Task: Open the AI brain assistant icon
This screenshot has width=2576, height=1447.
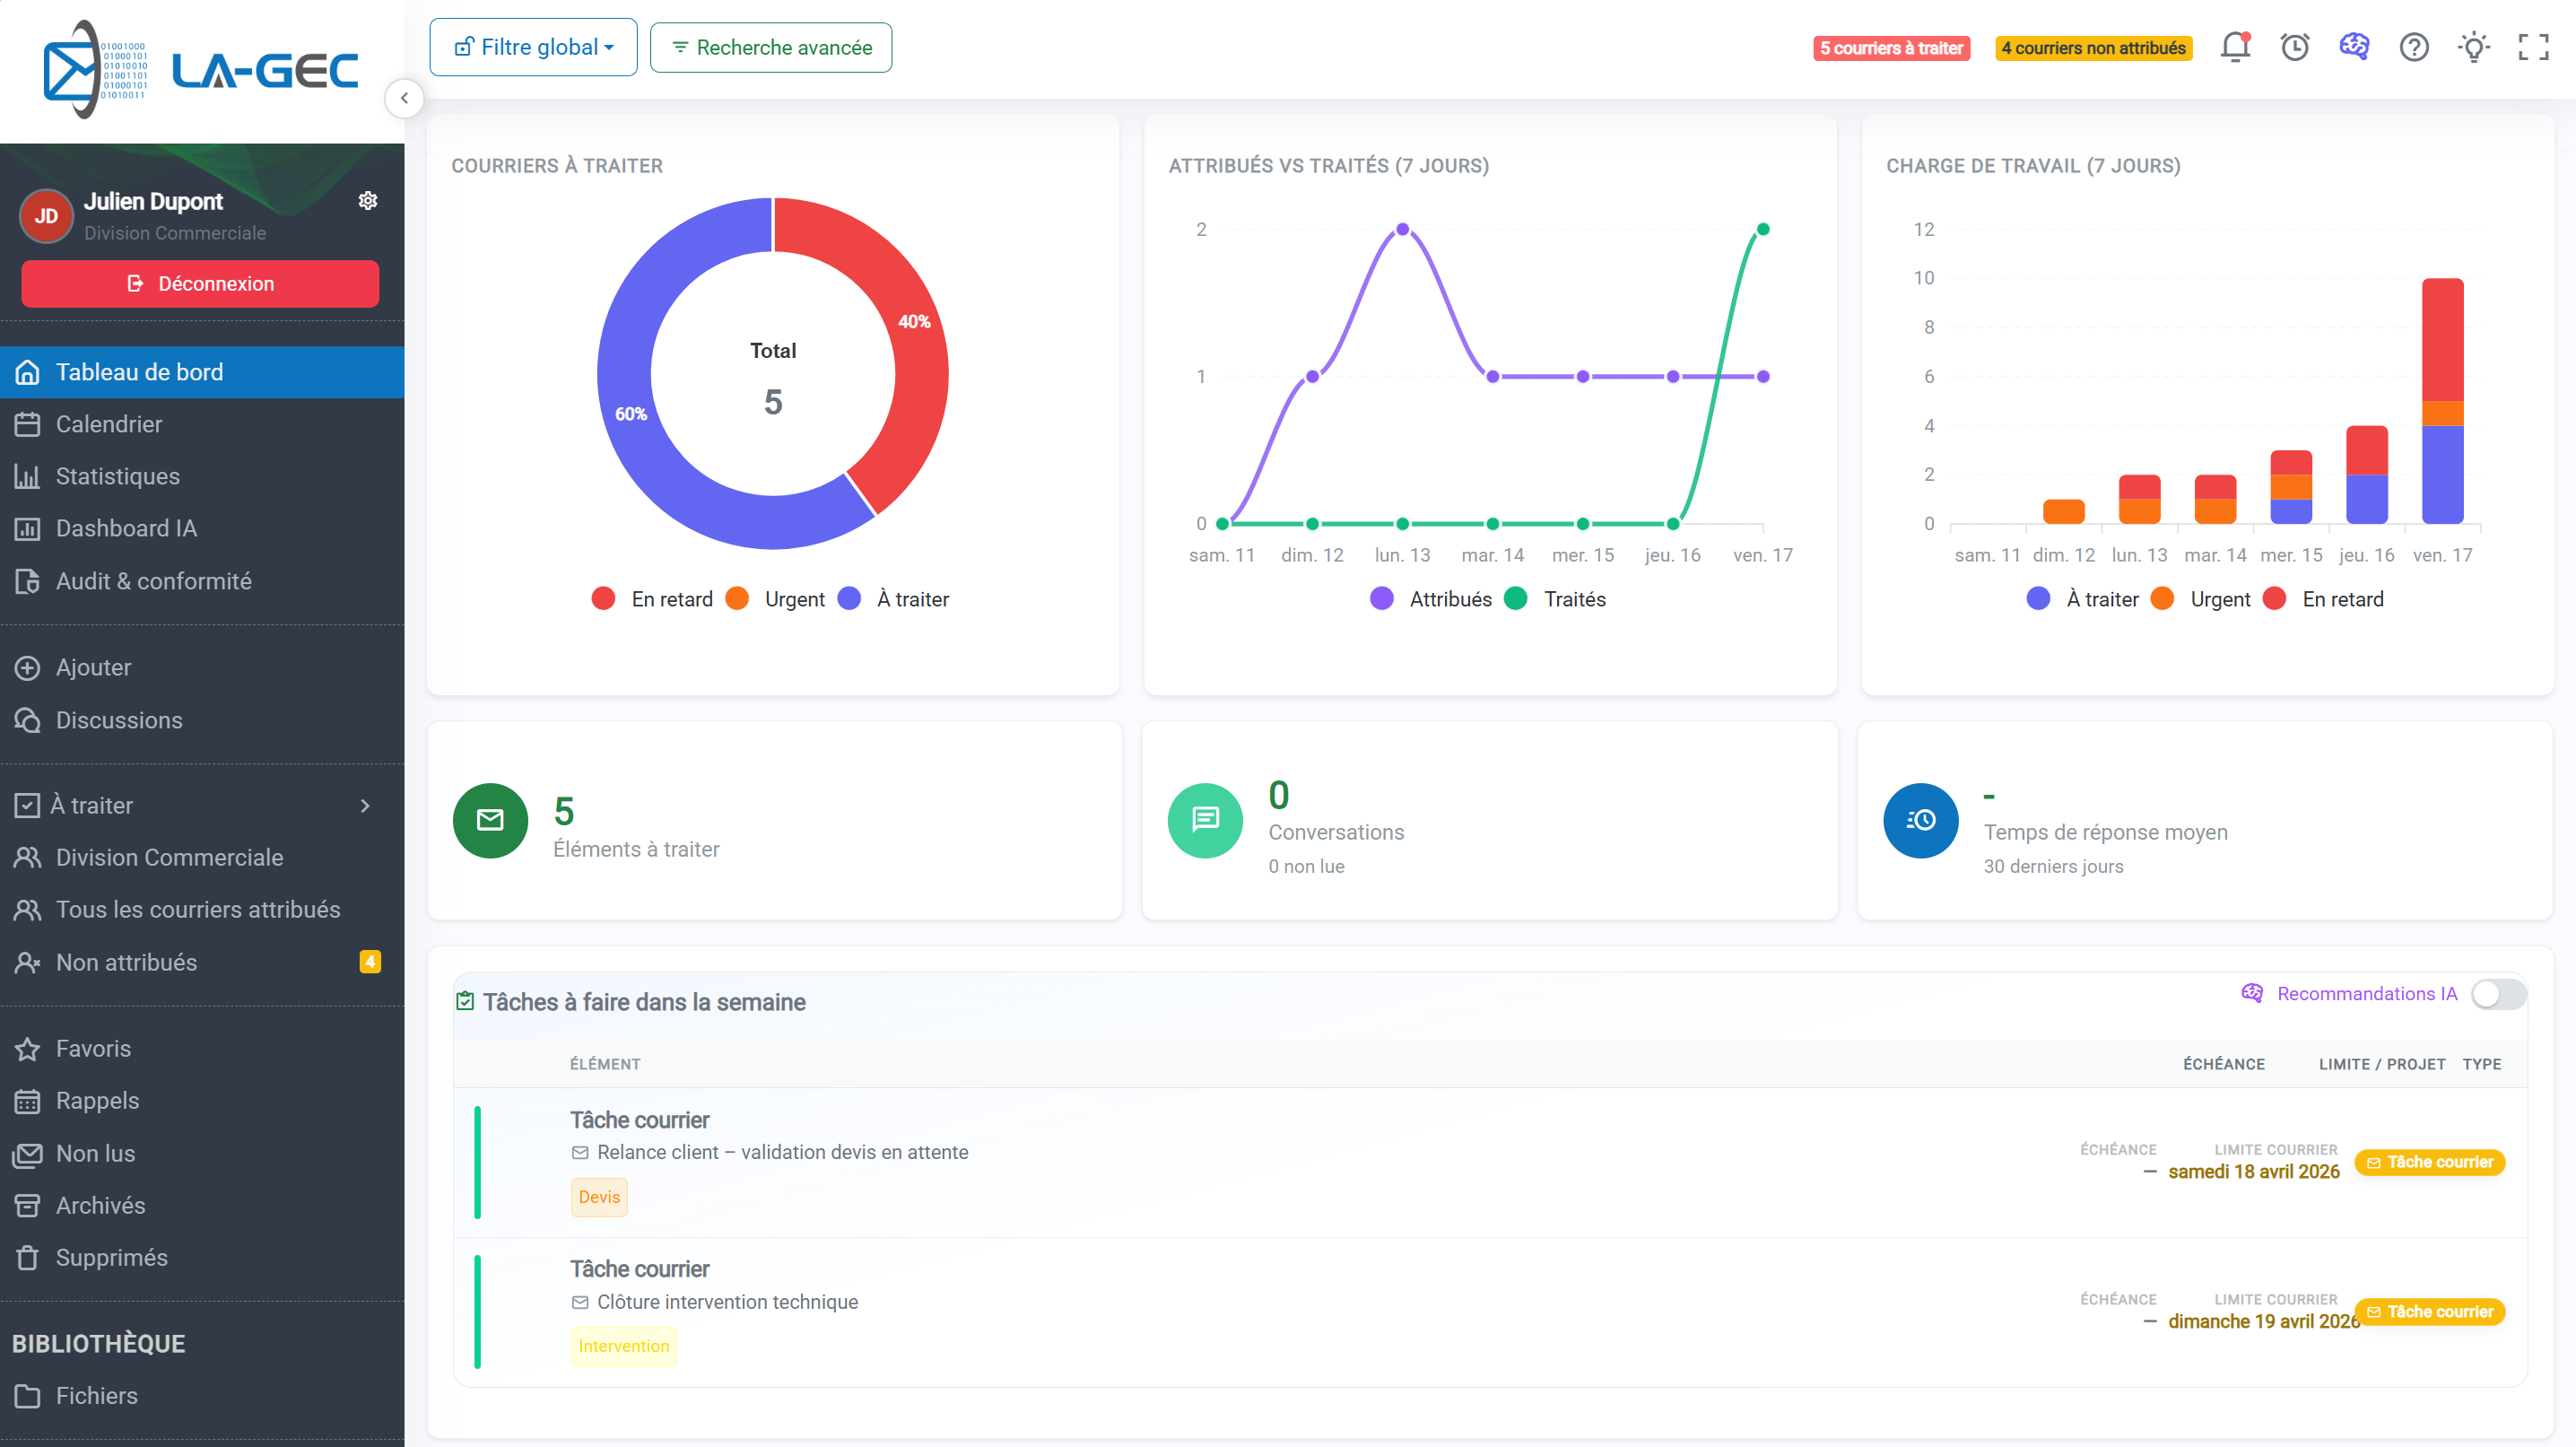Action: (x=2354, y=47)
